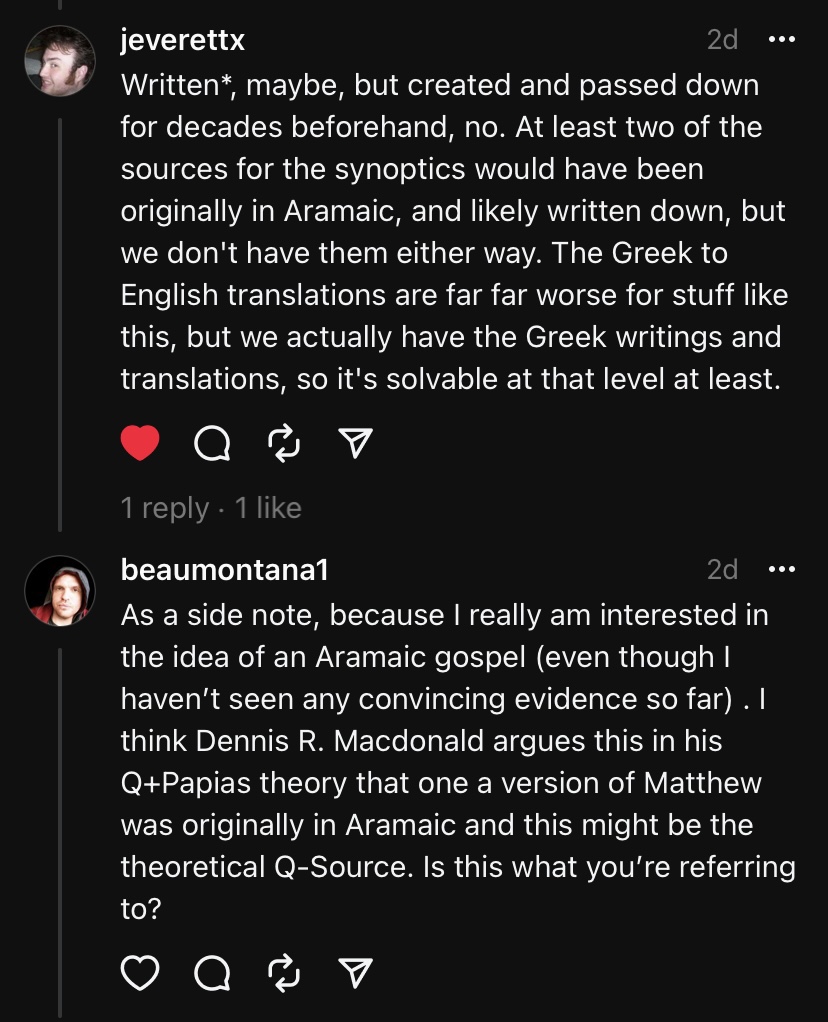Image resolution: width=828 pixels, height=1022 pixels.
Task: Open more options for jeverettx's post
Action: pyautogui.click(x=781, y=40)
